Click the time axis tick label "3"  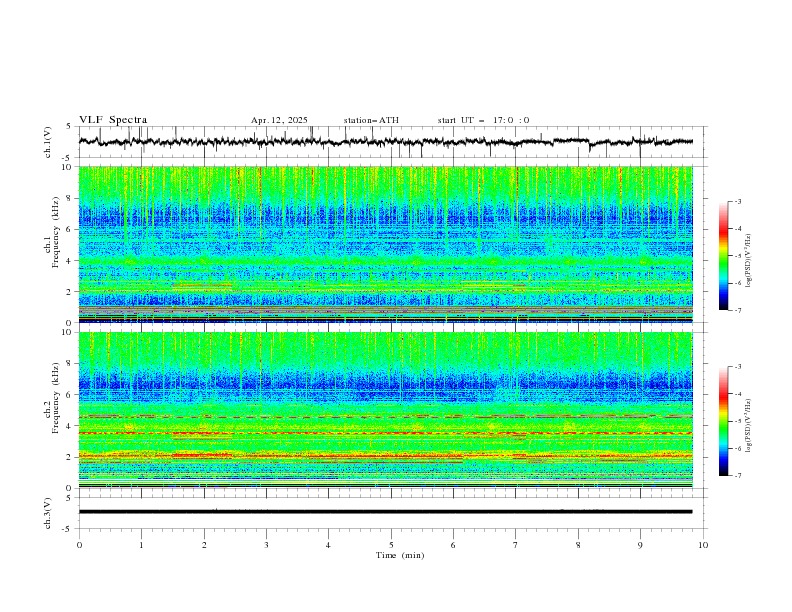[266, 545]
